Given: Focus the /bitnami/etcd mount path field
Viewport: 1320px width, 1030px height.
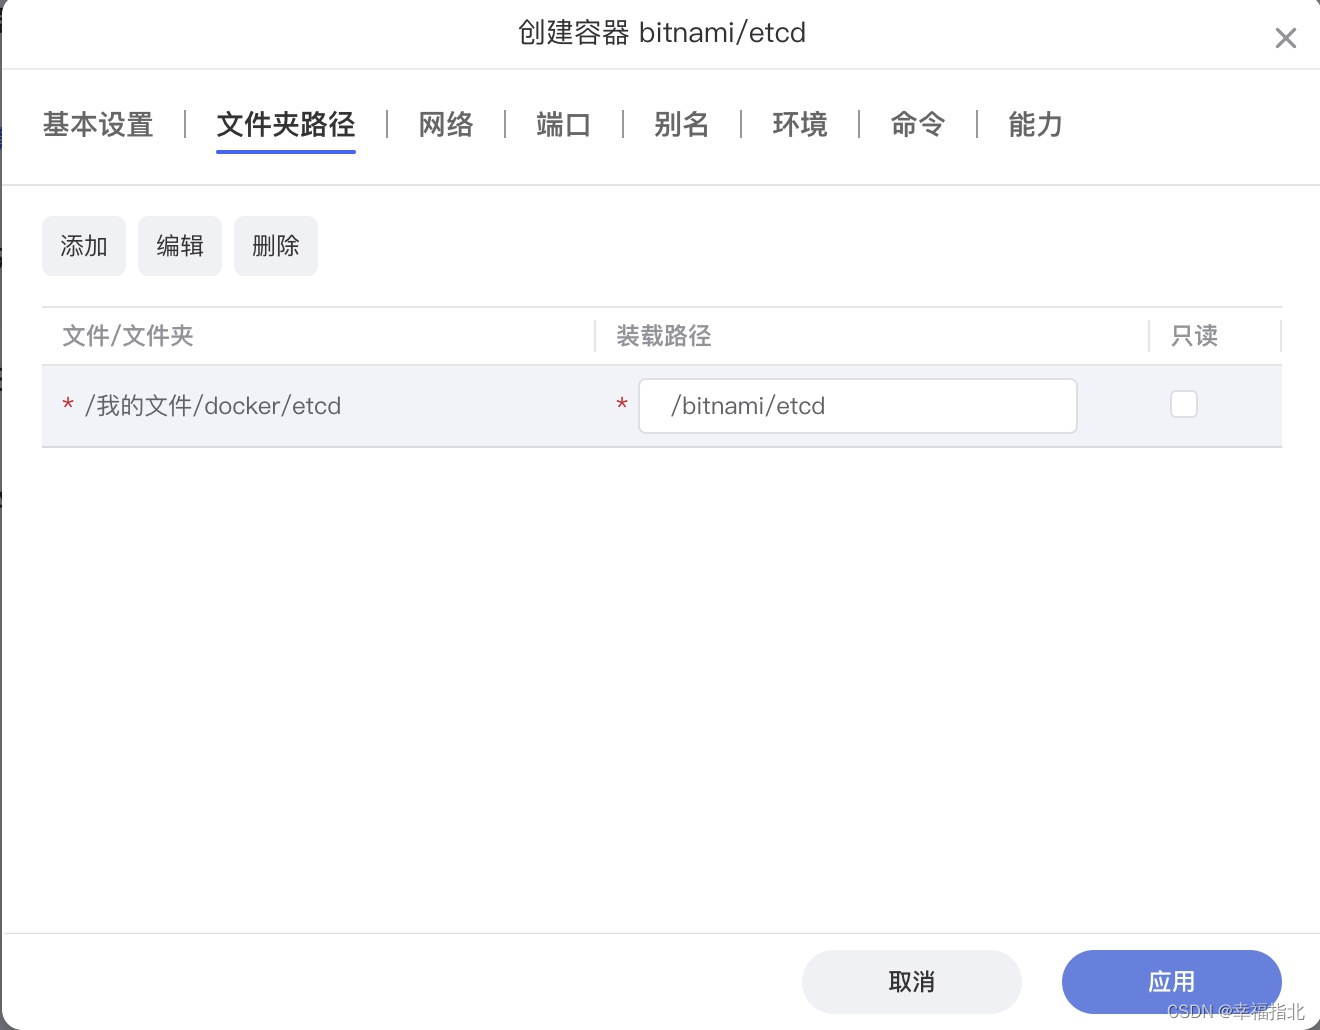Looking at the screenshot, I should point(858,406).
